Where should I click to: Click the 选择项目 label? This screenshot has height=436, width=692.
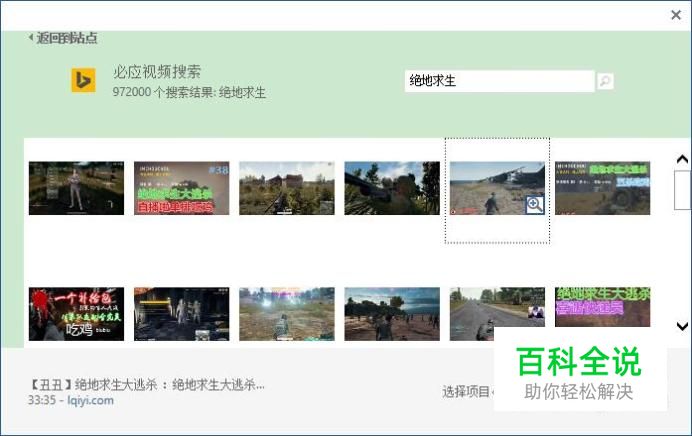click(x=466, y=391)
